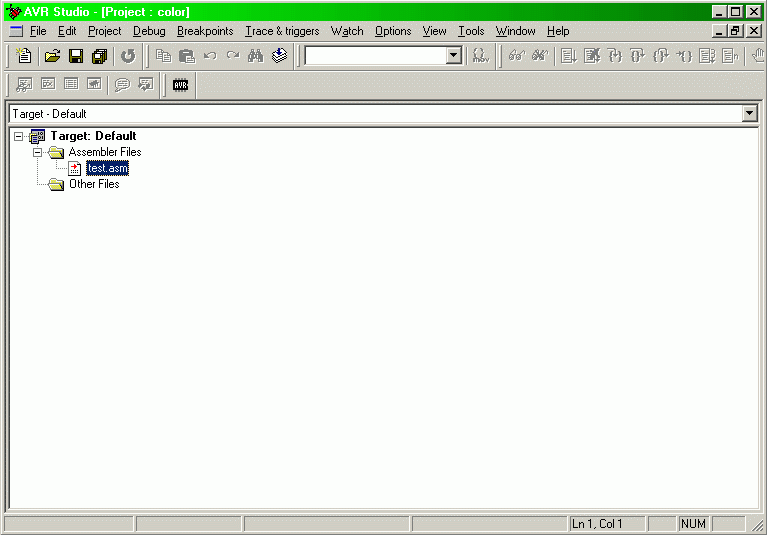This screenshot has width=767, height=535.
Task: Click the Step Over braces icon
Action: (x=637, y=56)
